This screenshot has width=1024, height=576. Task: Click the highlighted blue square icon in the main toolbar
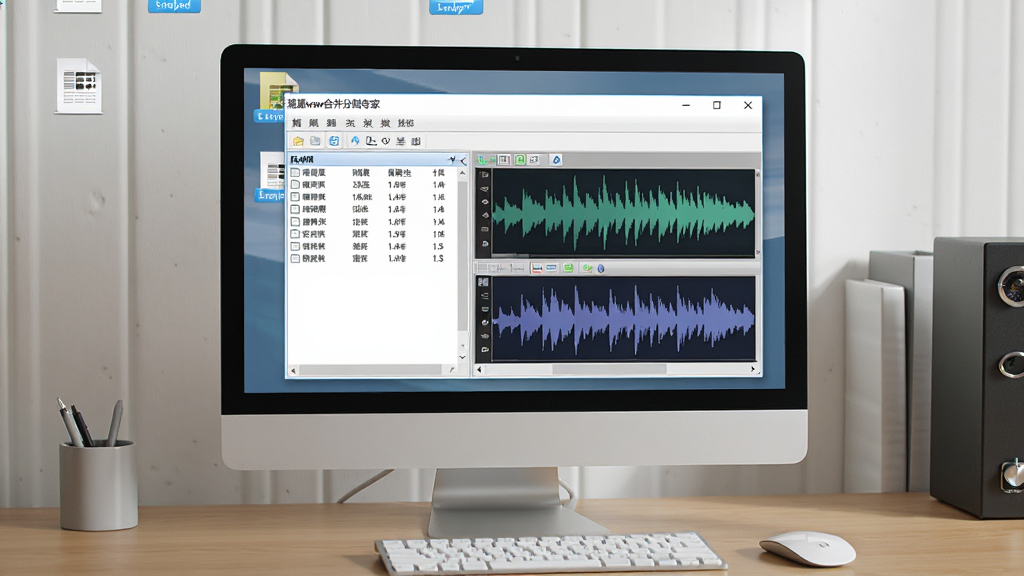coord(334,141)
